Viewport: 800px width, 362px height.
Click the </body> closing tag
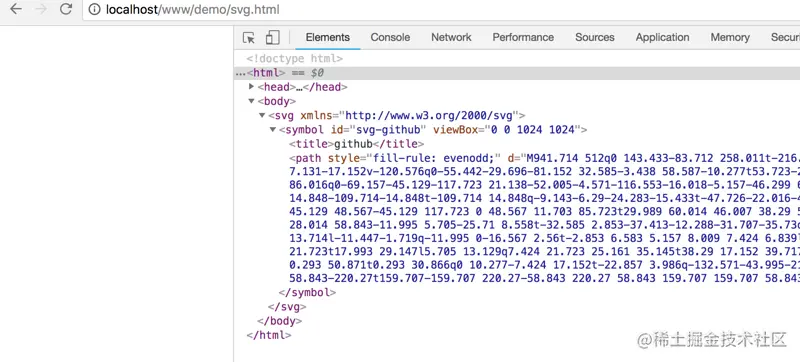280,321
